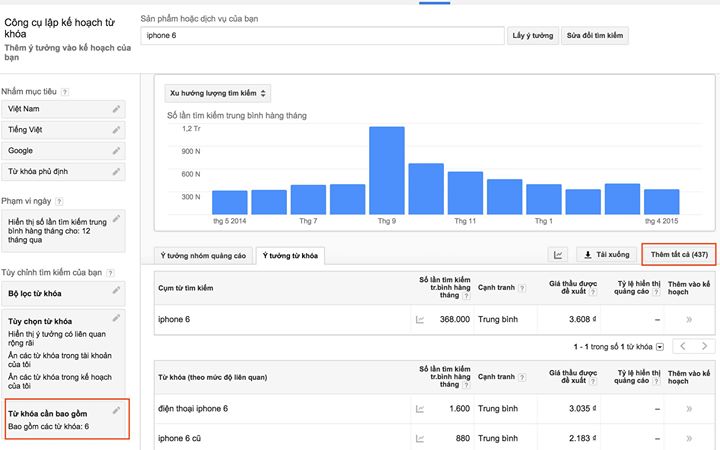Click 368.000 search volume value
The width and height of the screenshot is (720, 450).
pyautogui.click(x=455, y=319)
